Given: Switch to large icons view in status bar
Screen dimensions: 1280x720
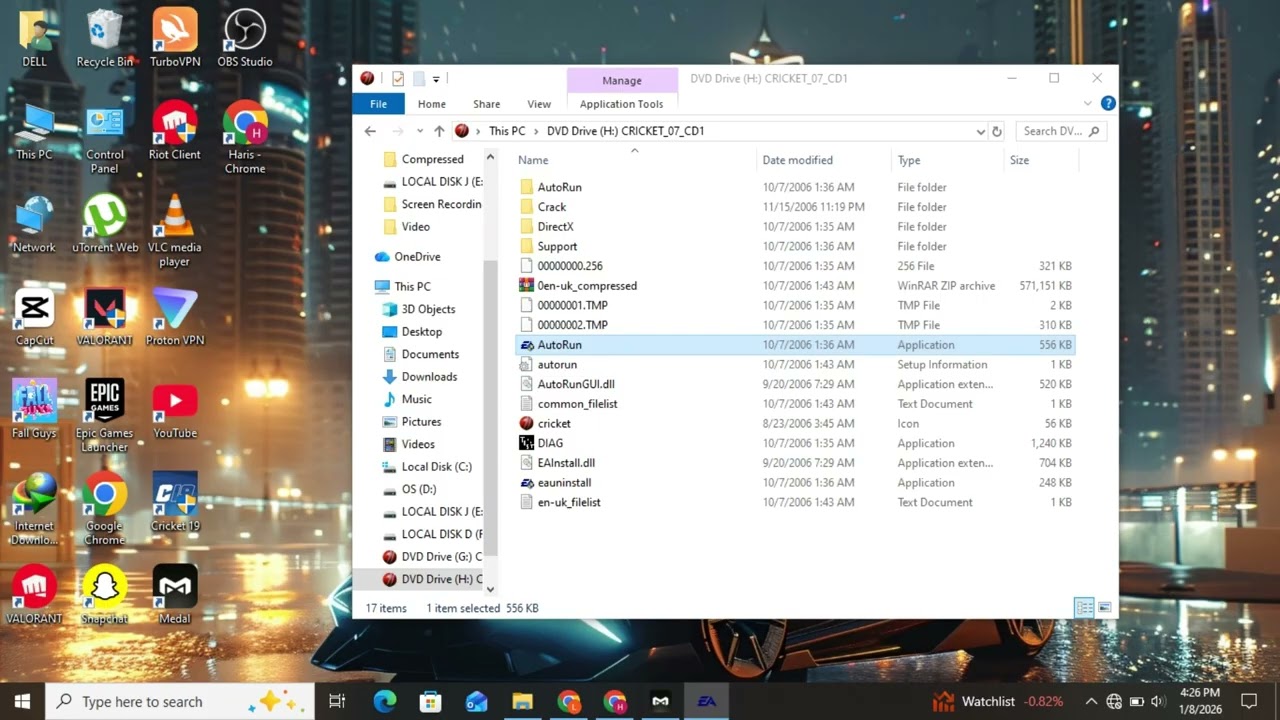Looking at the screenshot, I should pyautogui.click(x=1105, y=607).
